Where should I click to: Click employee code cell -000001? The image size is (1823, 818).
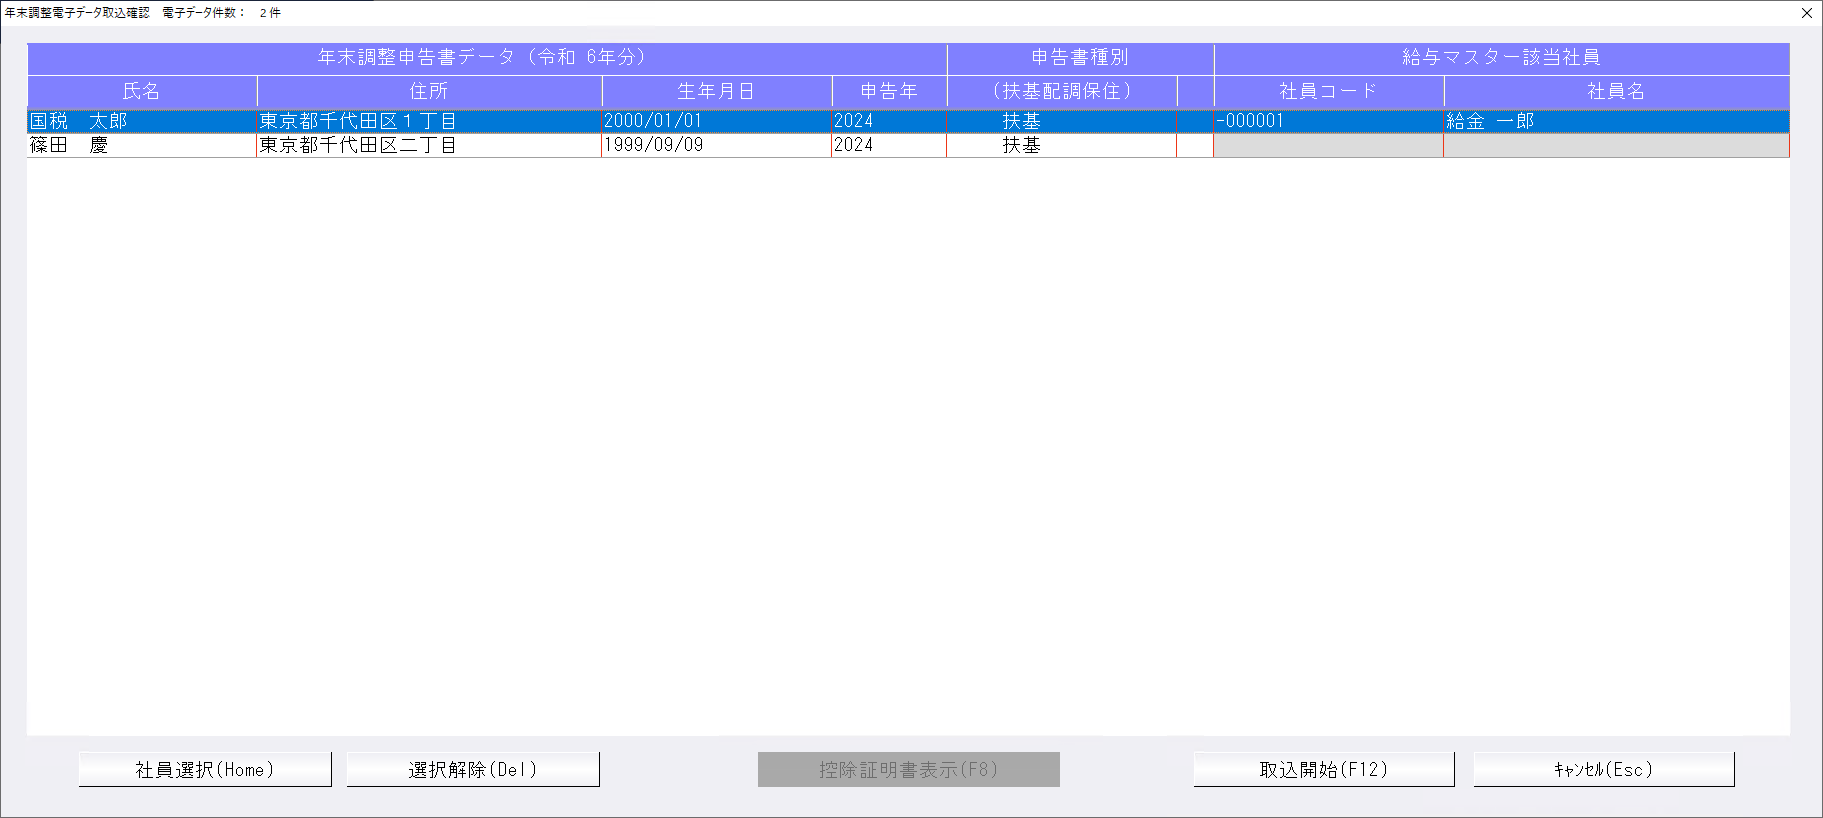tap(1328, 121)
